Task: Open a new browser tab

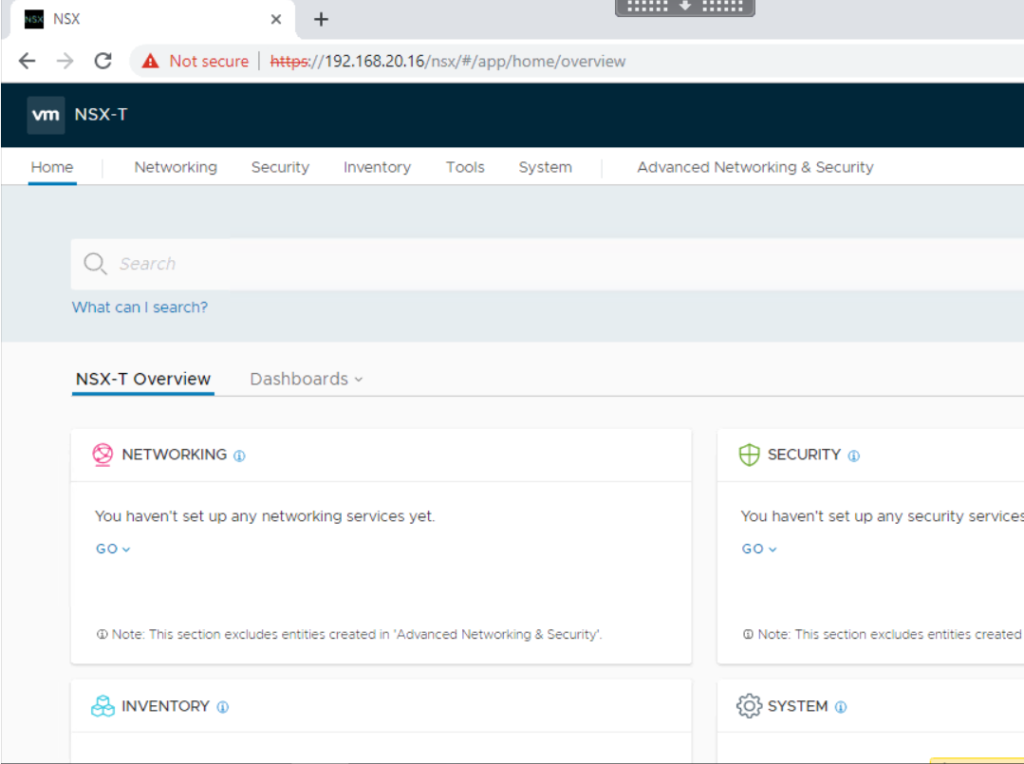Action: pyautogui.click(x=321, y=19)
